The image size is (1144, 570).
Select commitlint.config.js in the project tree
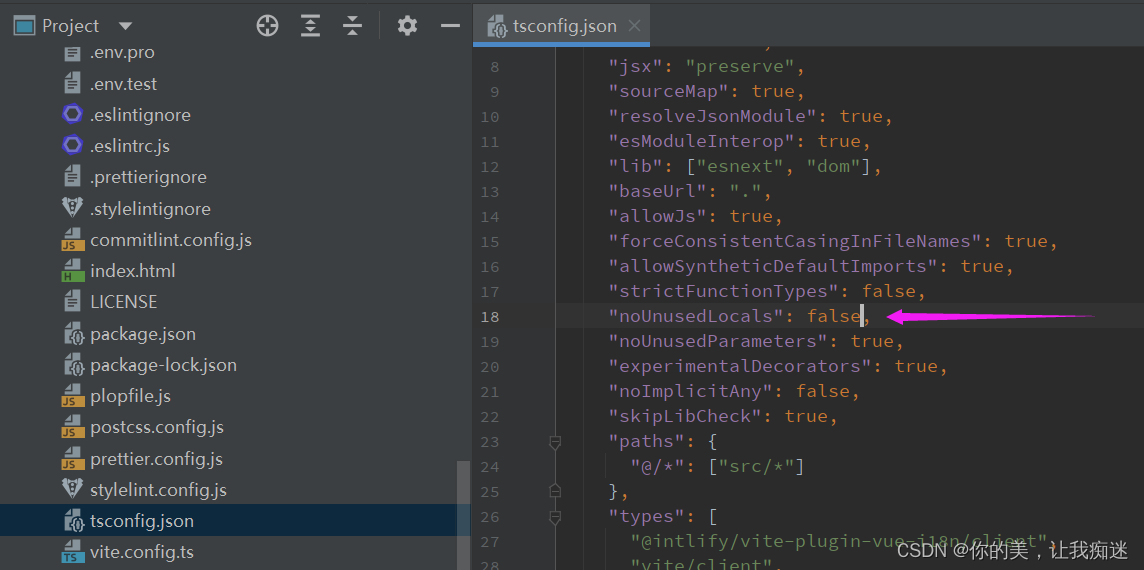pos(171,239)
